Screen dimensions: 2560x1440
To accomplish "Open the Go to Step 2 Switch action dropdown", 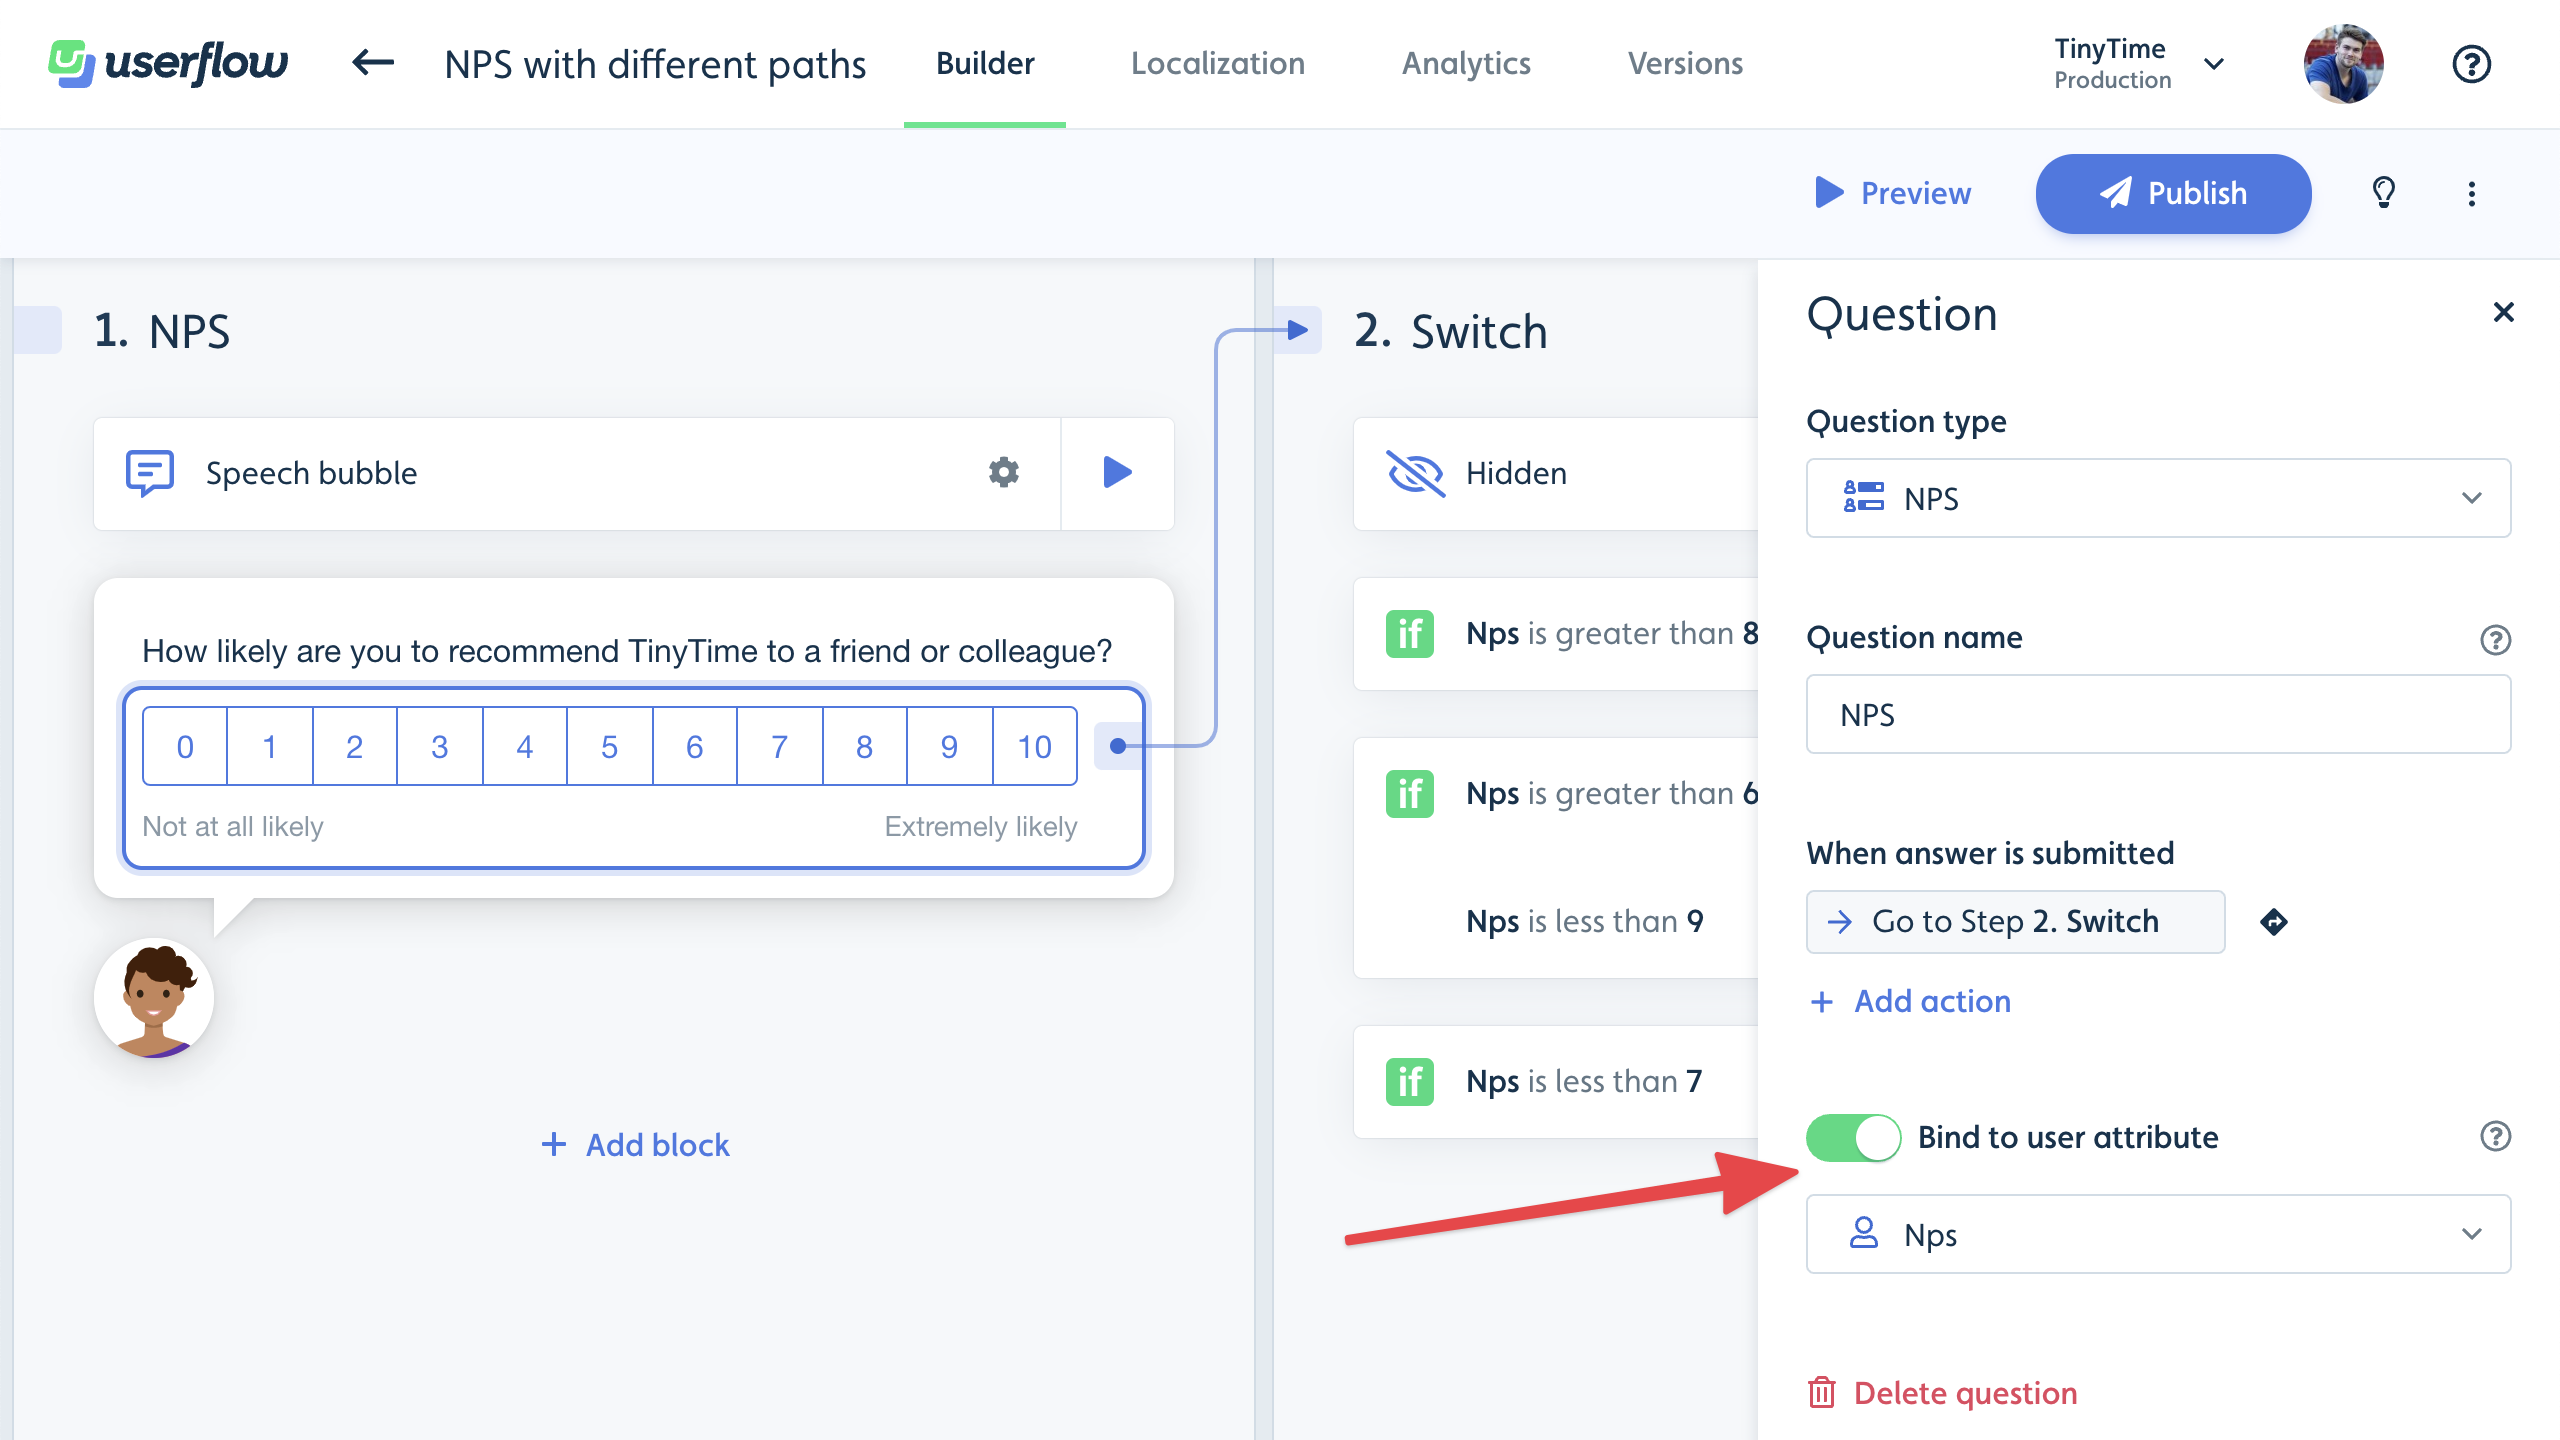I will tap(2018, 920).
